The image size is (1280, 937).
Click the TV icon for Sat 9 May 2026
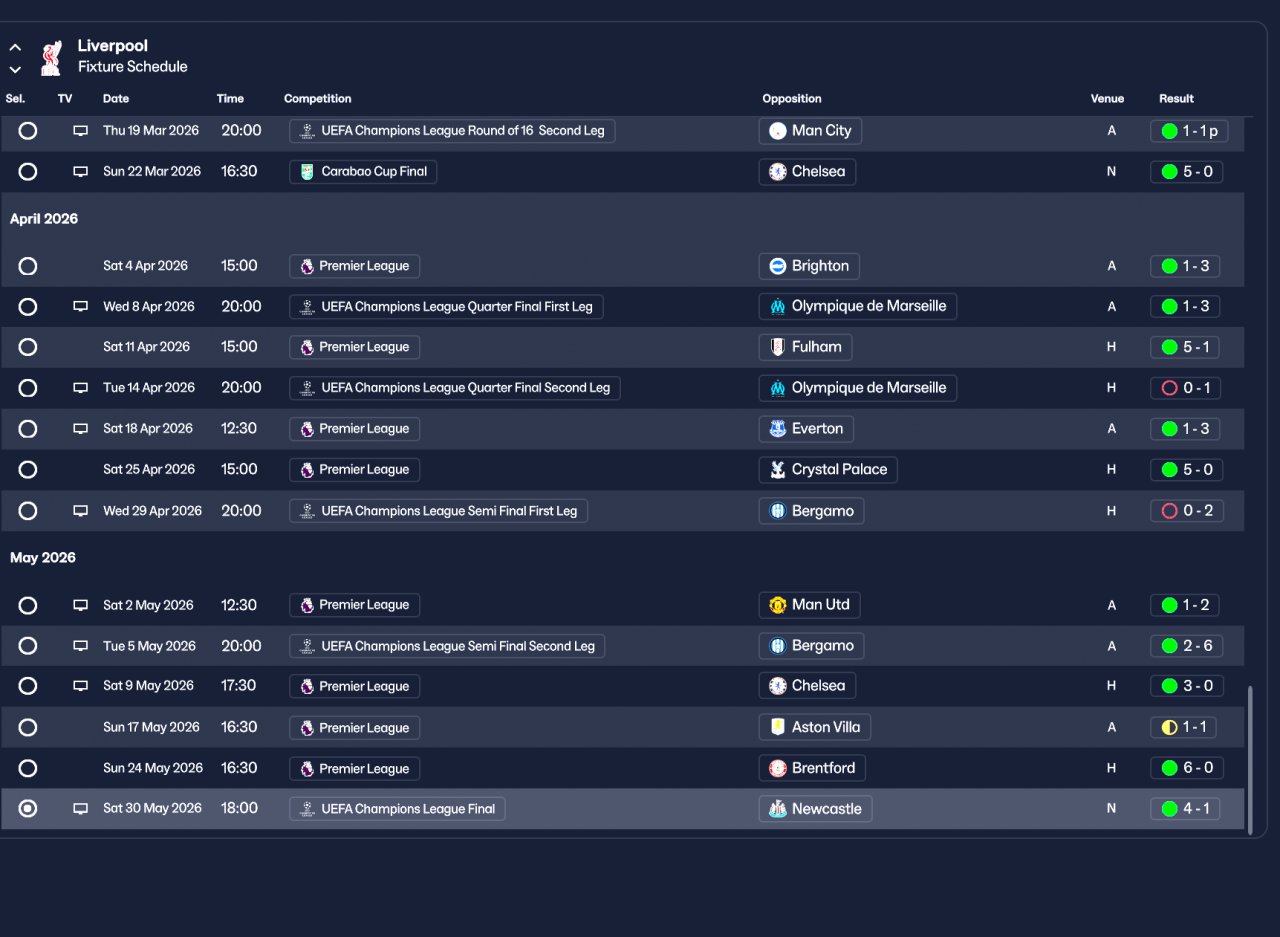81,686
